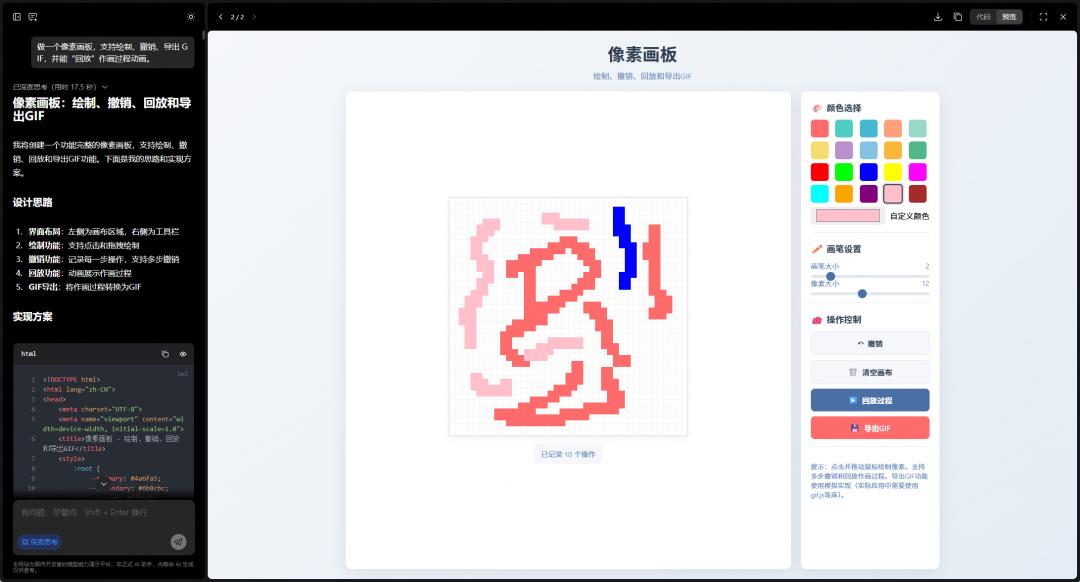Select the magenta color swatch
Screen dimensions: 1080x582
pyautogui.click(x=917, y=172)
